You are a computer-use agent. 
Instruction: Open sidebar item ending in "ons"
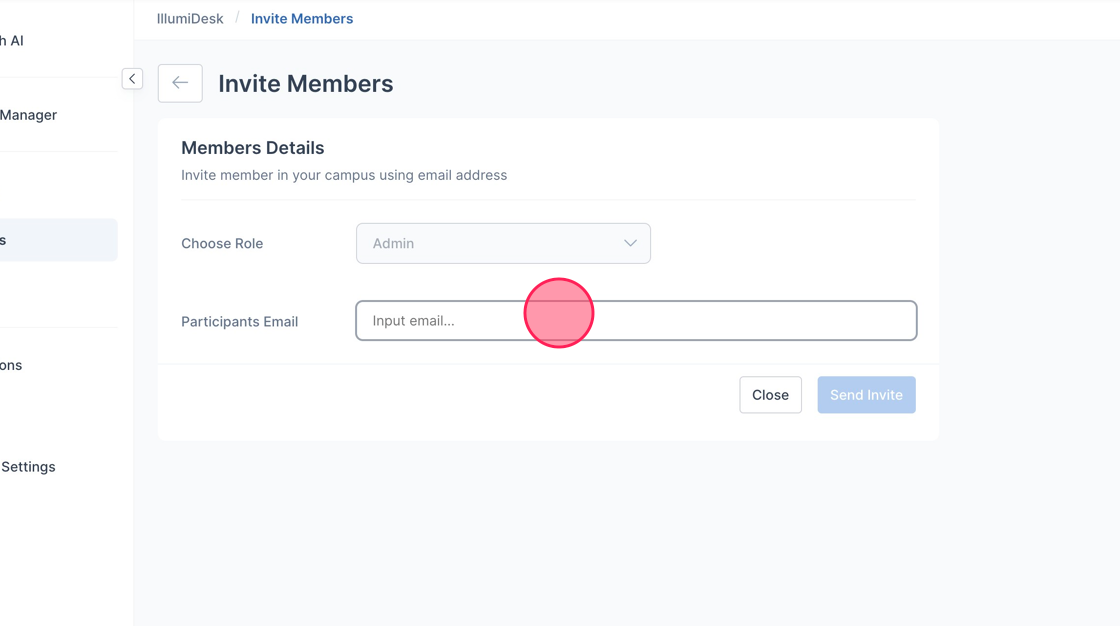11,365
